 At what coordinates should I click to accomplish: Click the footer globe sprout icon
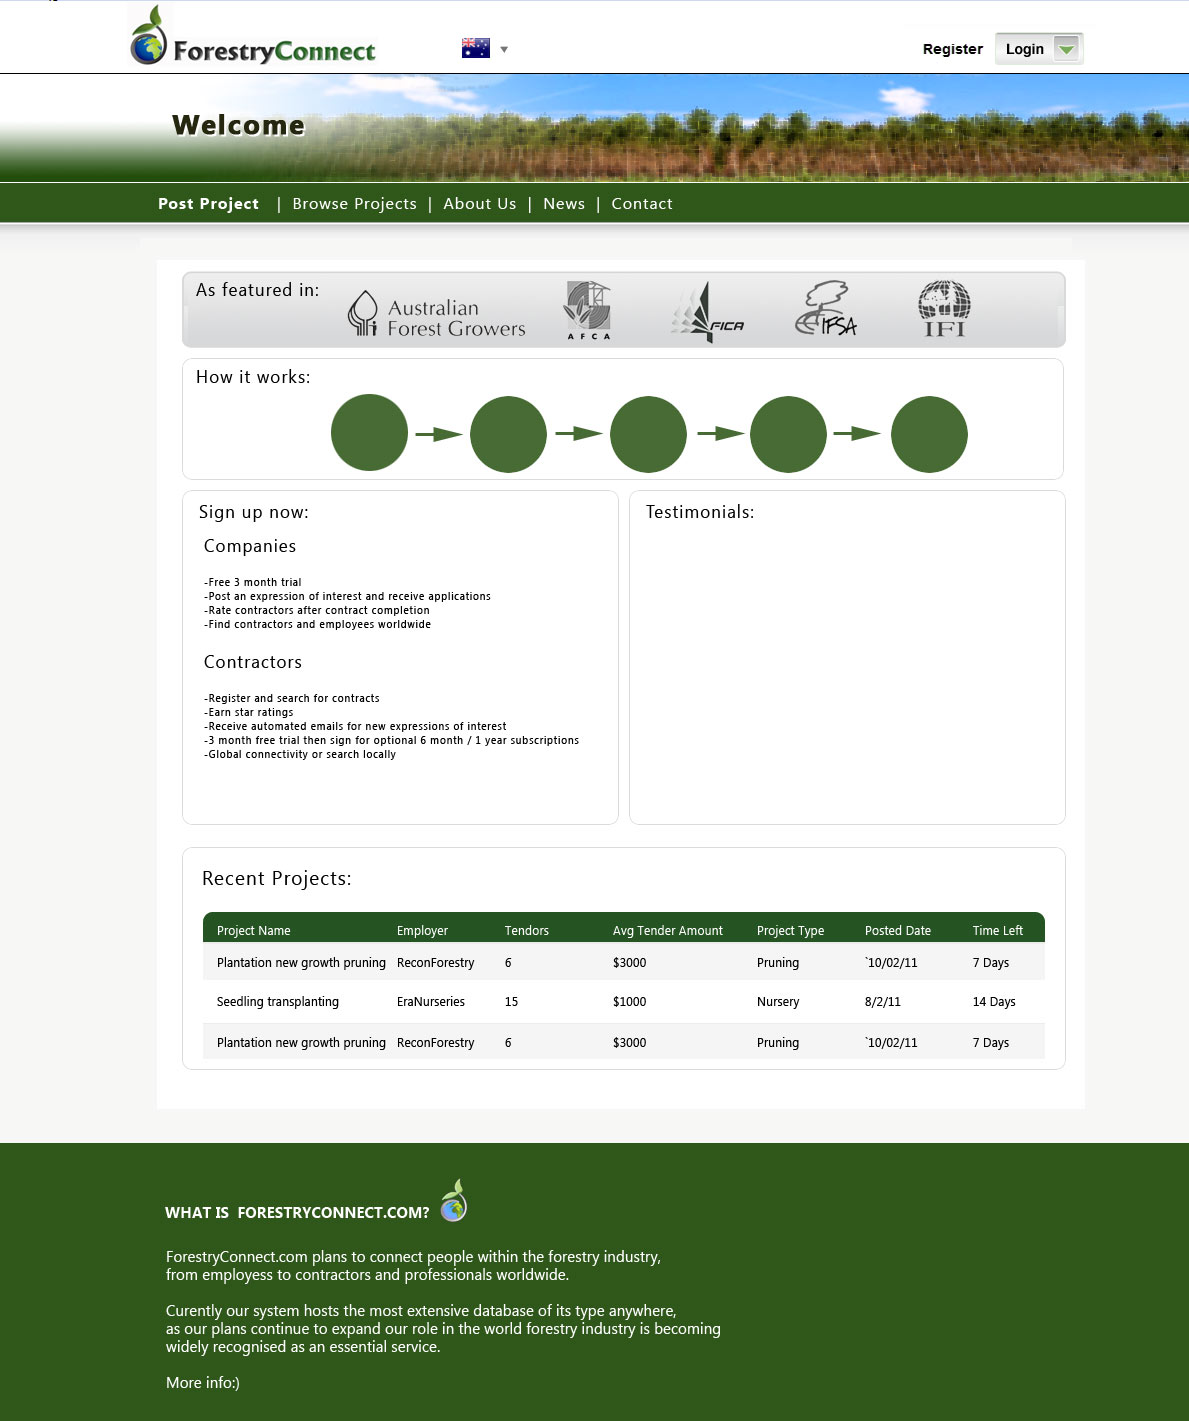[x=454, y=1201]
